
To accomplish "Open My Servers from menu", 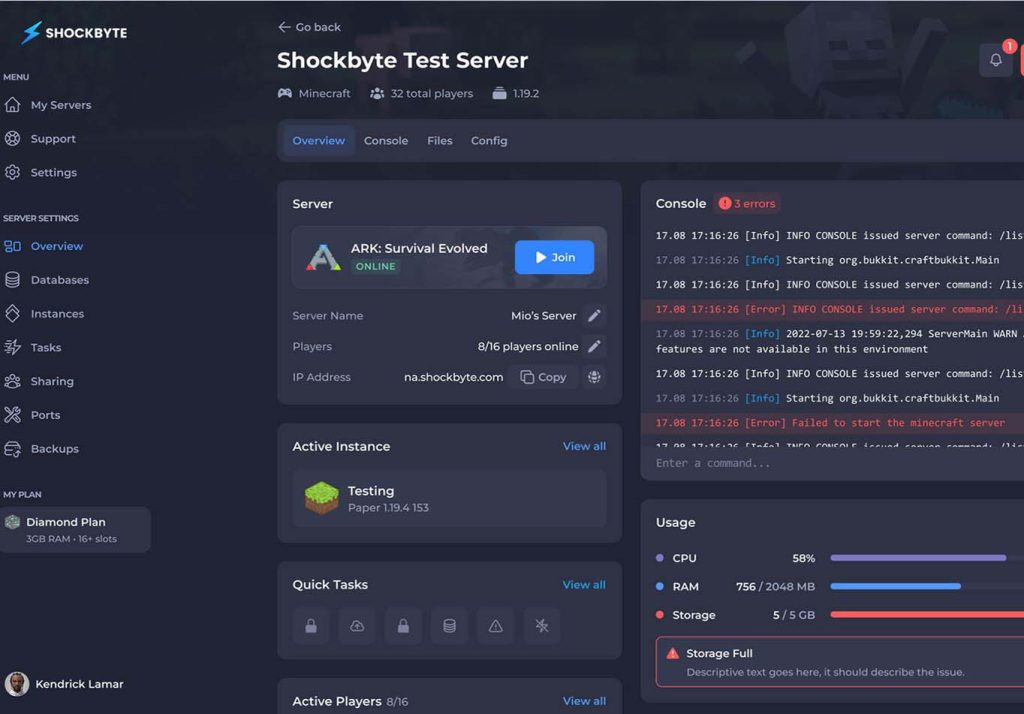I will 60,105.
